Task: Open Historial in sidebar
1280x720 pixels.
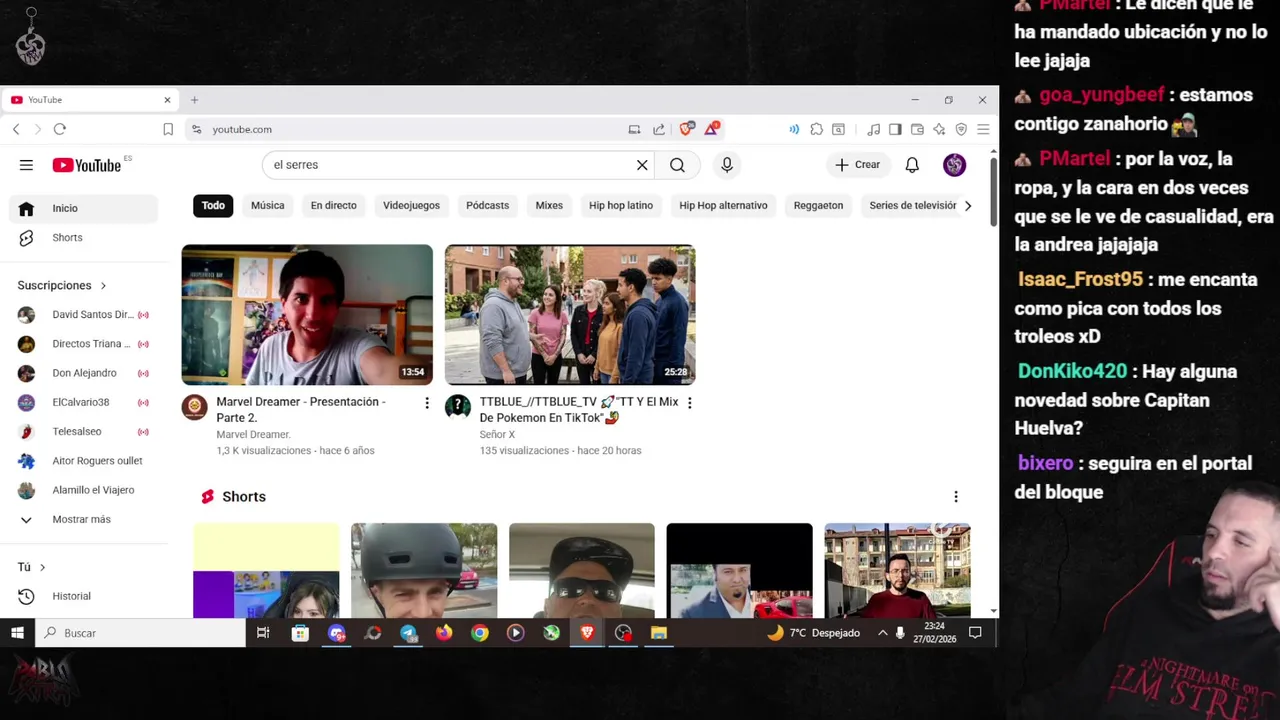Action: [x=84, y=596]
